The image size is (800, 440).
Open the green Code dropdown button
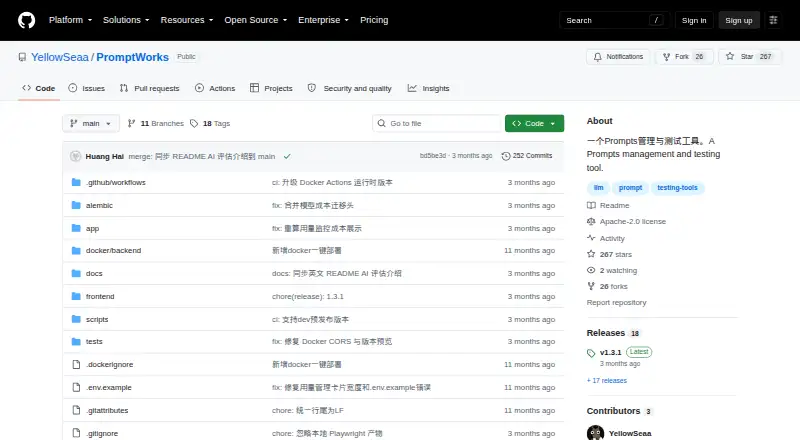point(534,124)
